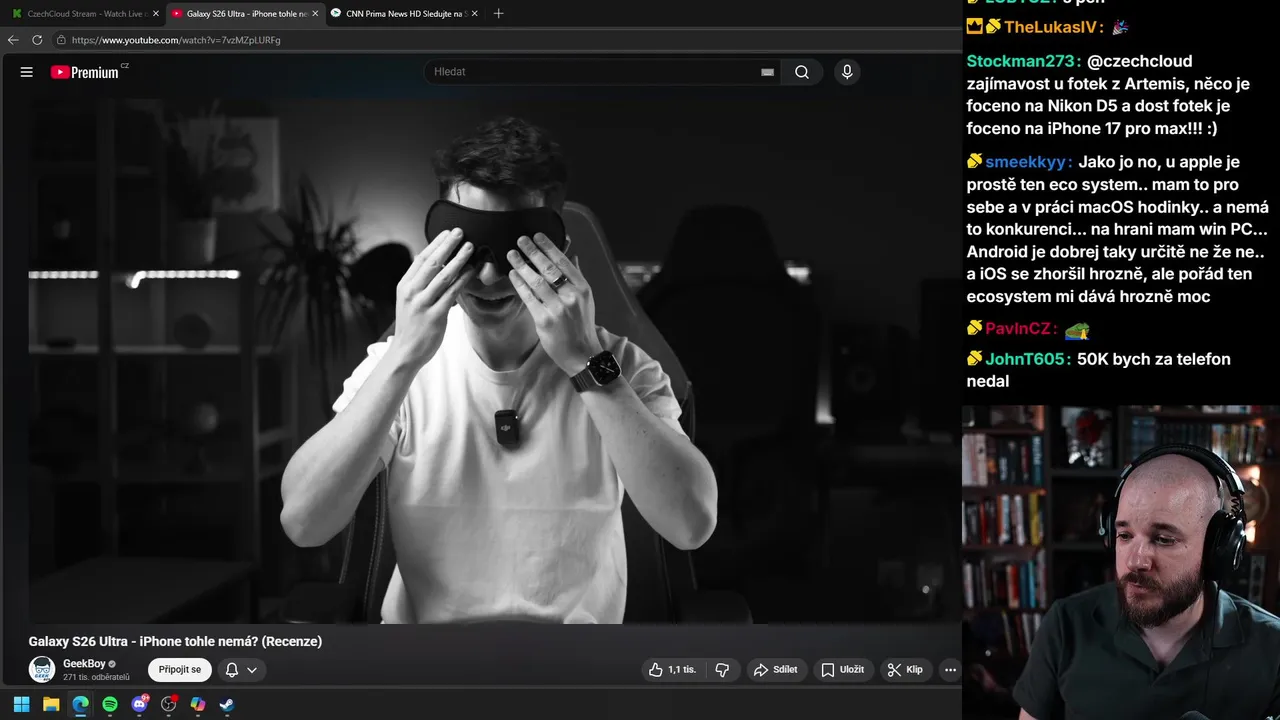Go back with the browser back arrow
Image resolution: width=1280 pixels, height=720 pixels.
(x=13, y=40)
